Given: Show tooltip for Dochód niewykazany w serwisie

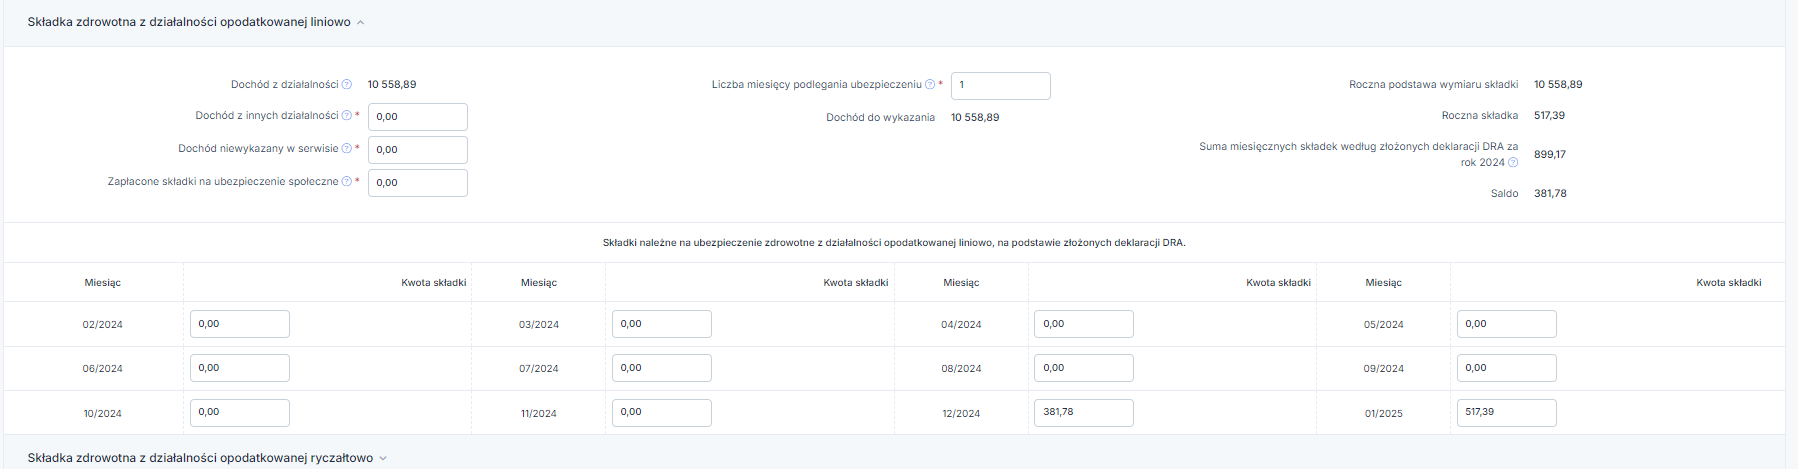Looking at the screenshot, I should coord(347,149).
